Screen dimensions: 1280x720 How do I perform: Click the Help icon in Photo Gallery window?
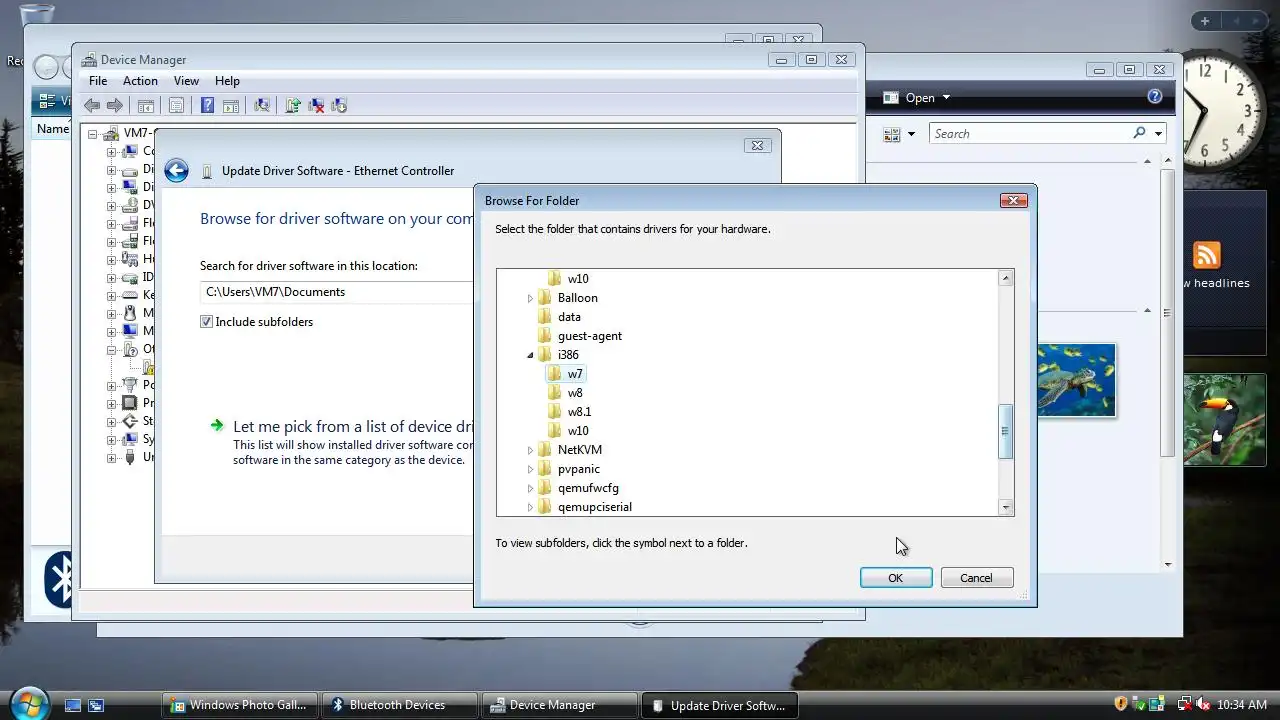tap(1155, 97)
